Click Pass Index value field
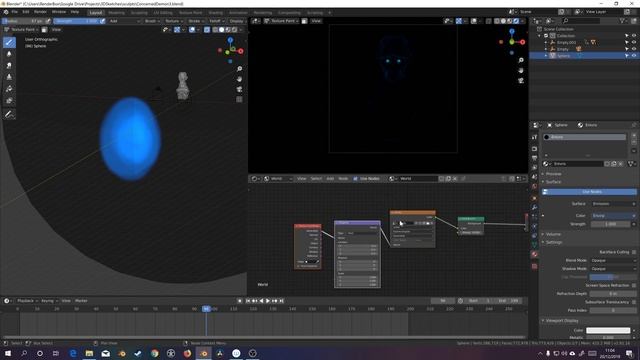 click(613, 311)
